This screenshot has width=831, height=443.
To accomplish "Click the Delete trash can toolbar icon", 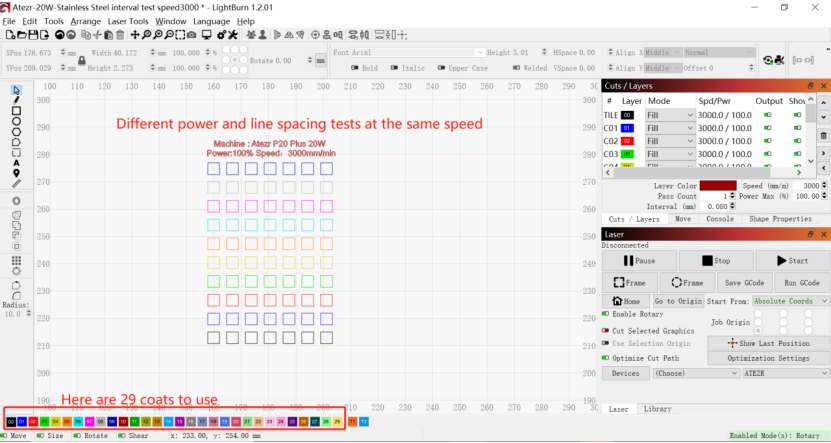I will pyautogui.click(x=120, y=35).
